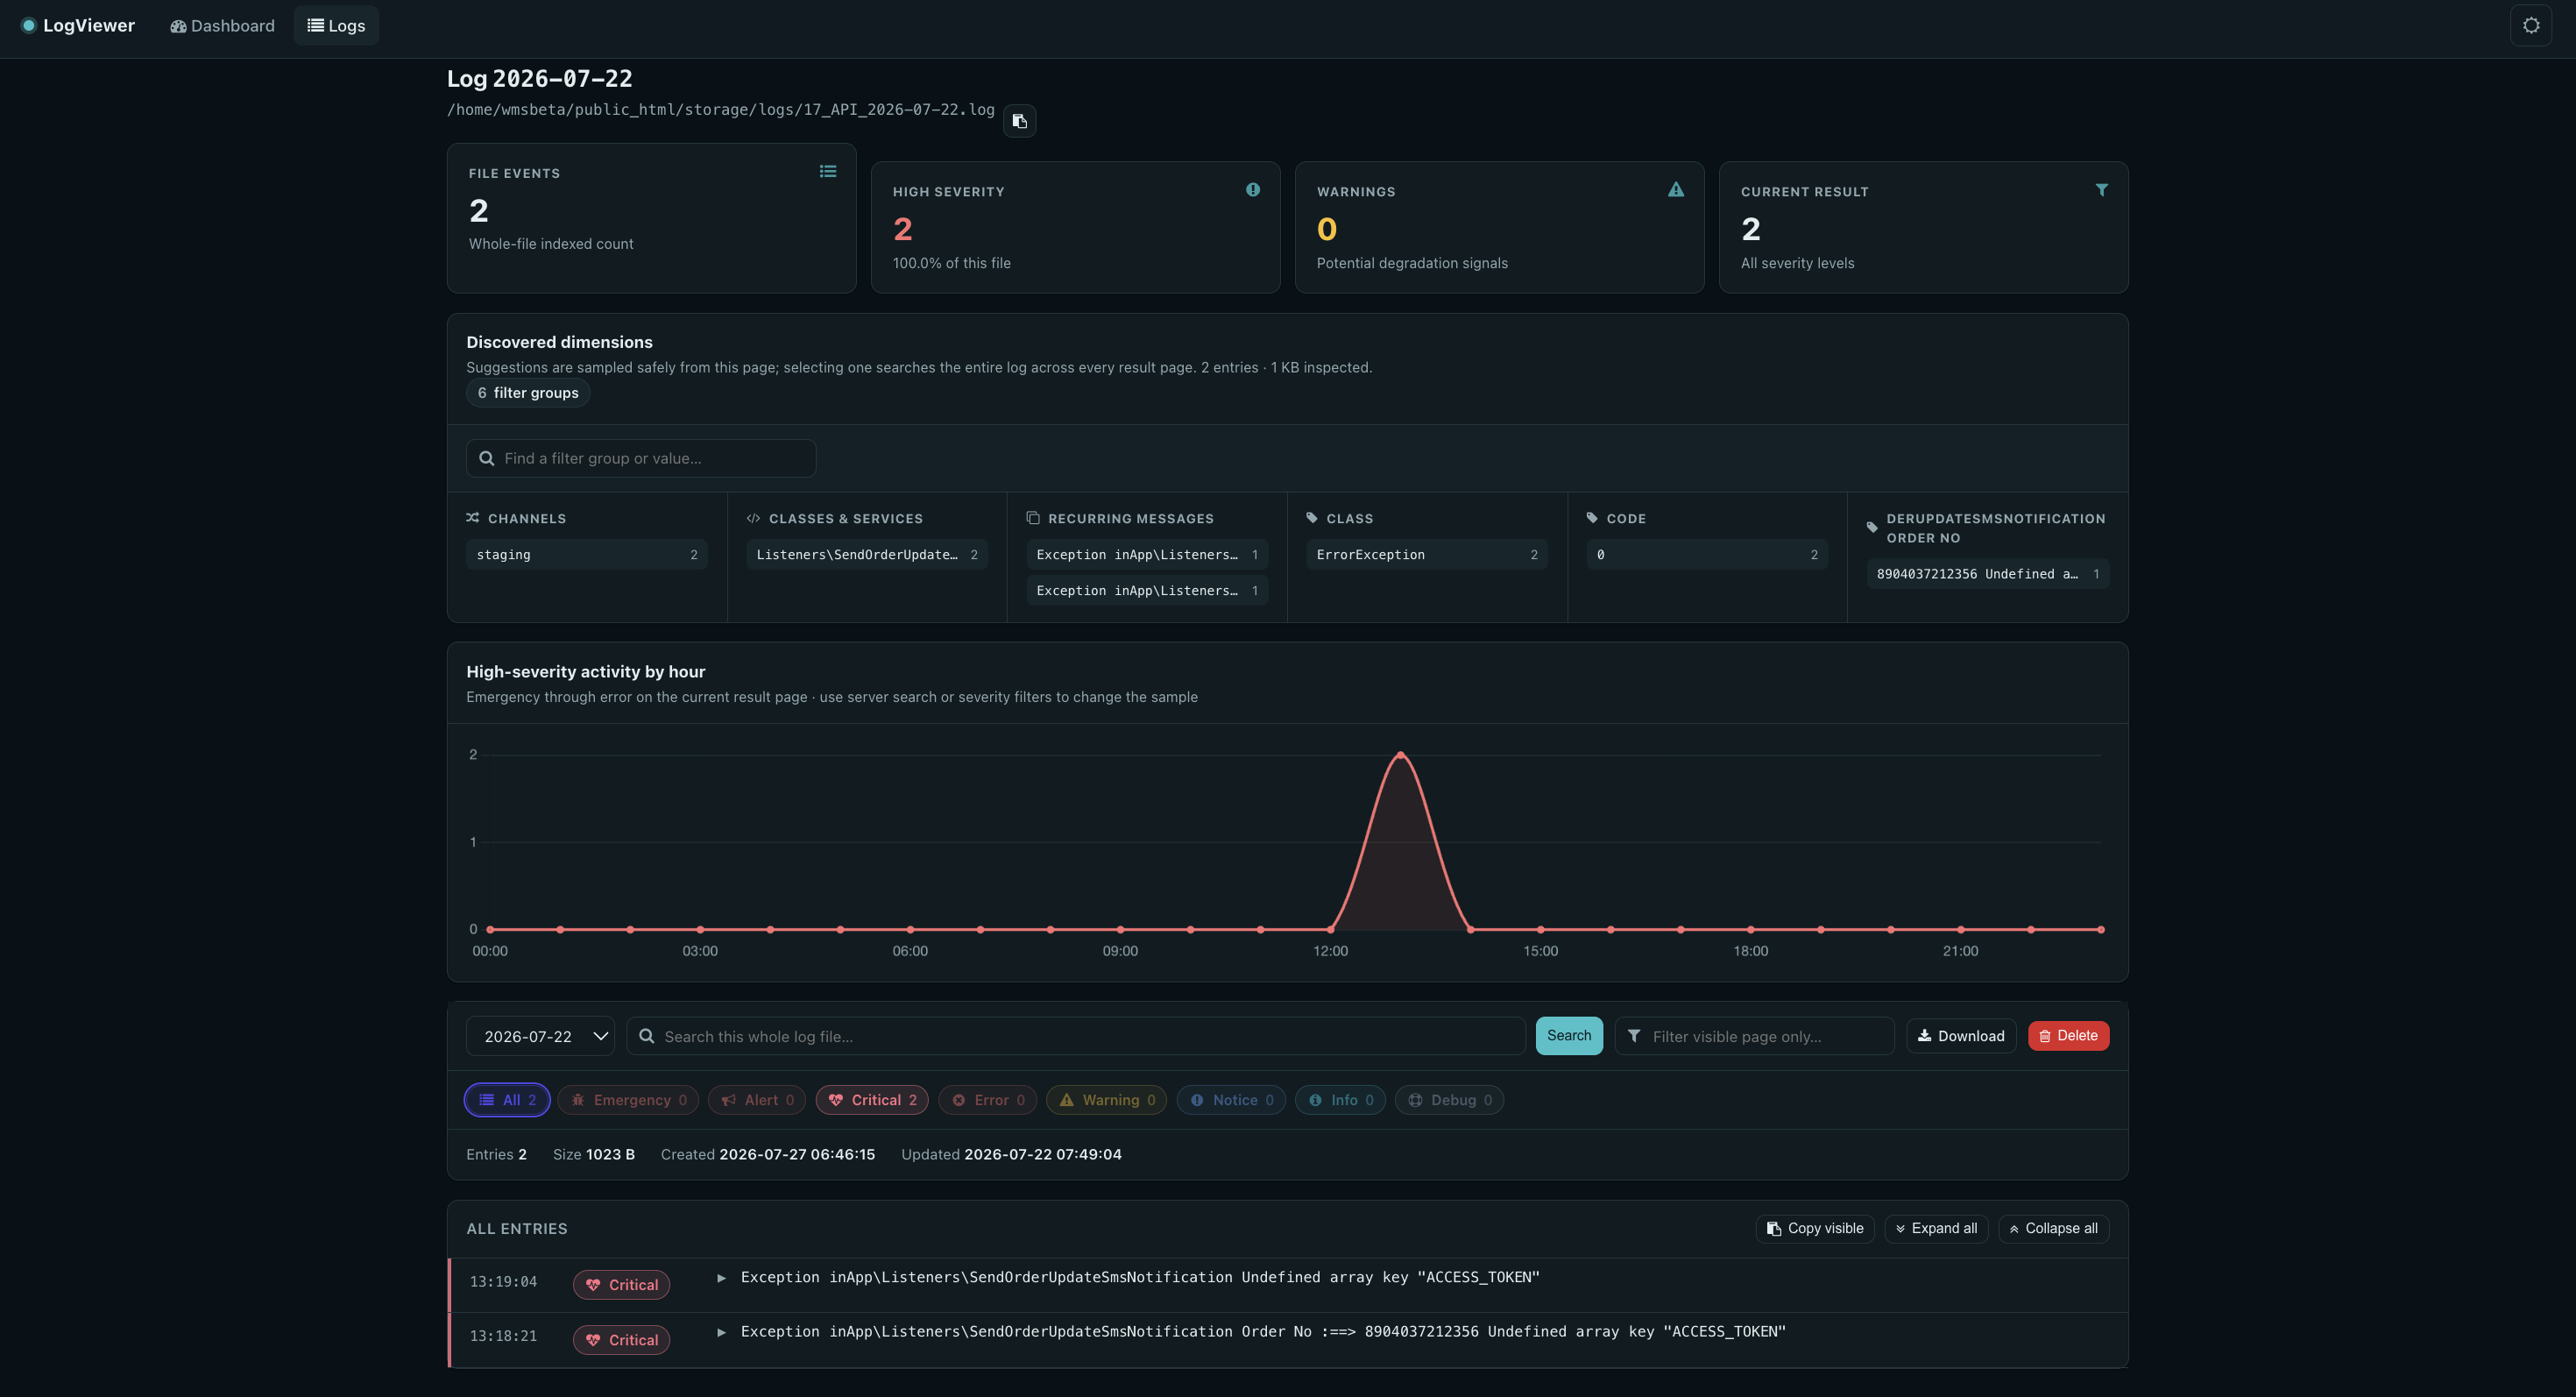Click the Recurring Messages copy icon

point(1033,518)
